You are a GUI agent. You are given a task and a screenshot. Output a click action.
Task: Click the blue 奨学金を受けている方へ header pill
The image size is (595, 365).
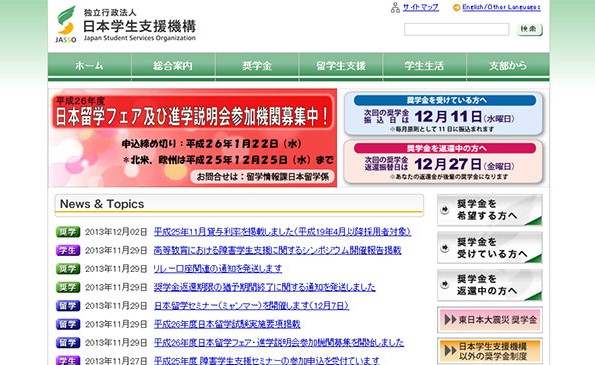tap(445, 101)
